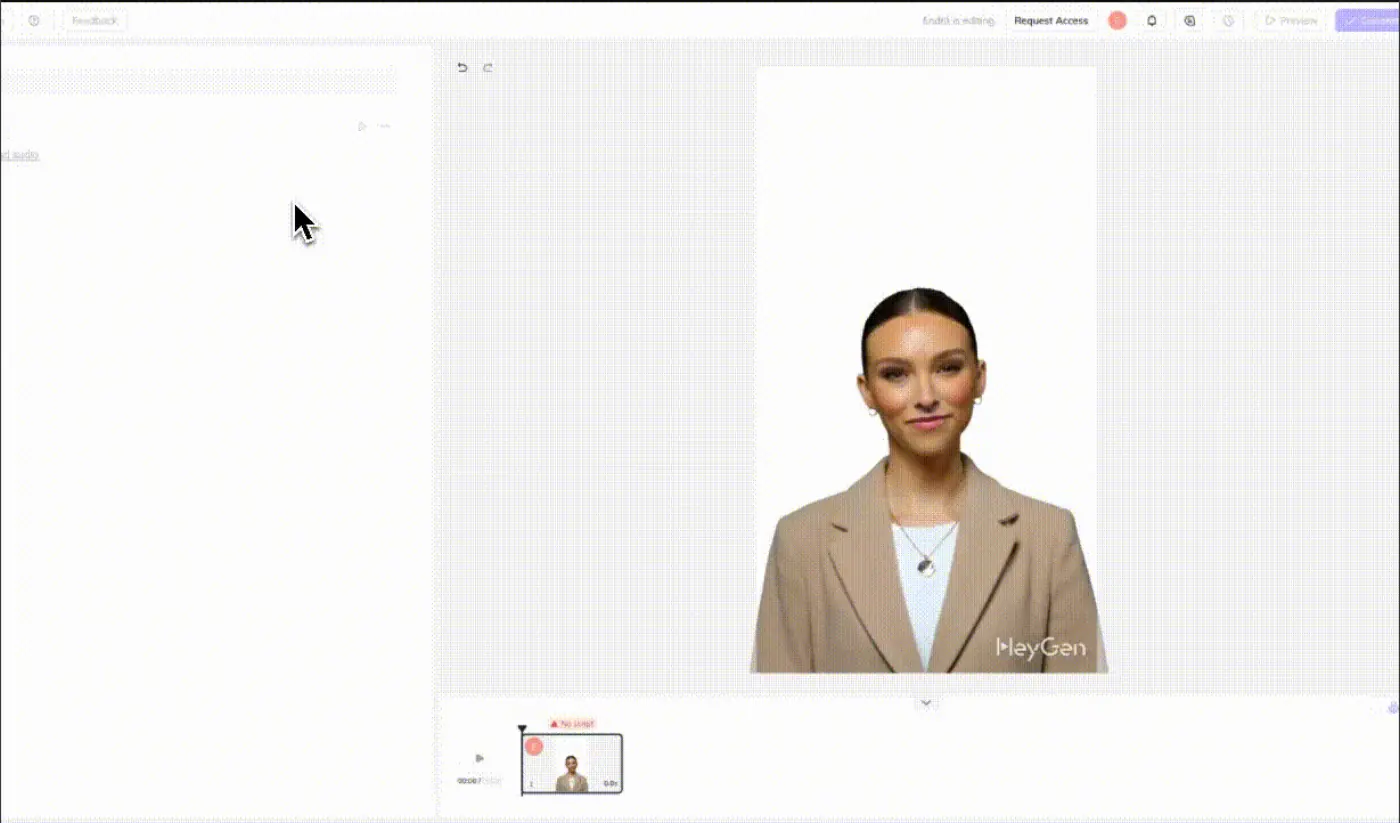Click the orange avatar badge on scene thumbnail
This screenshot has height=823, width=1400.
[534, 746]
